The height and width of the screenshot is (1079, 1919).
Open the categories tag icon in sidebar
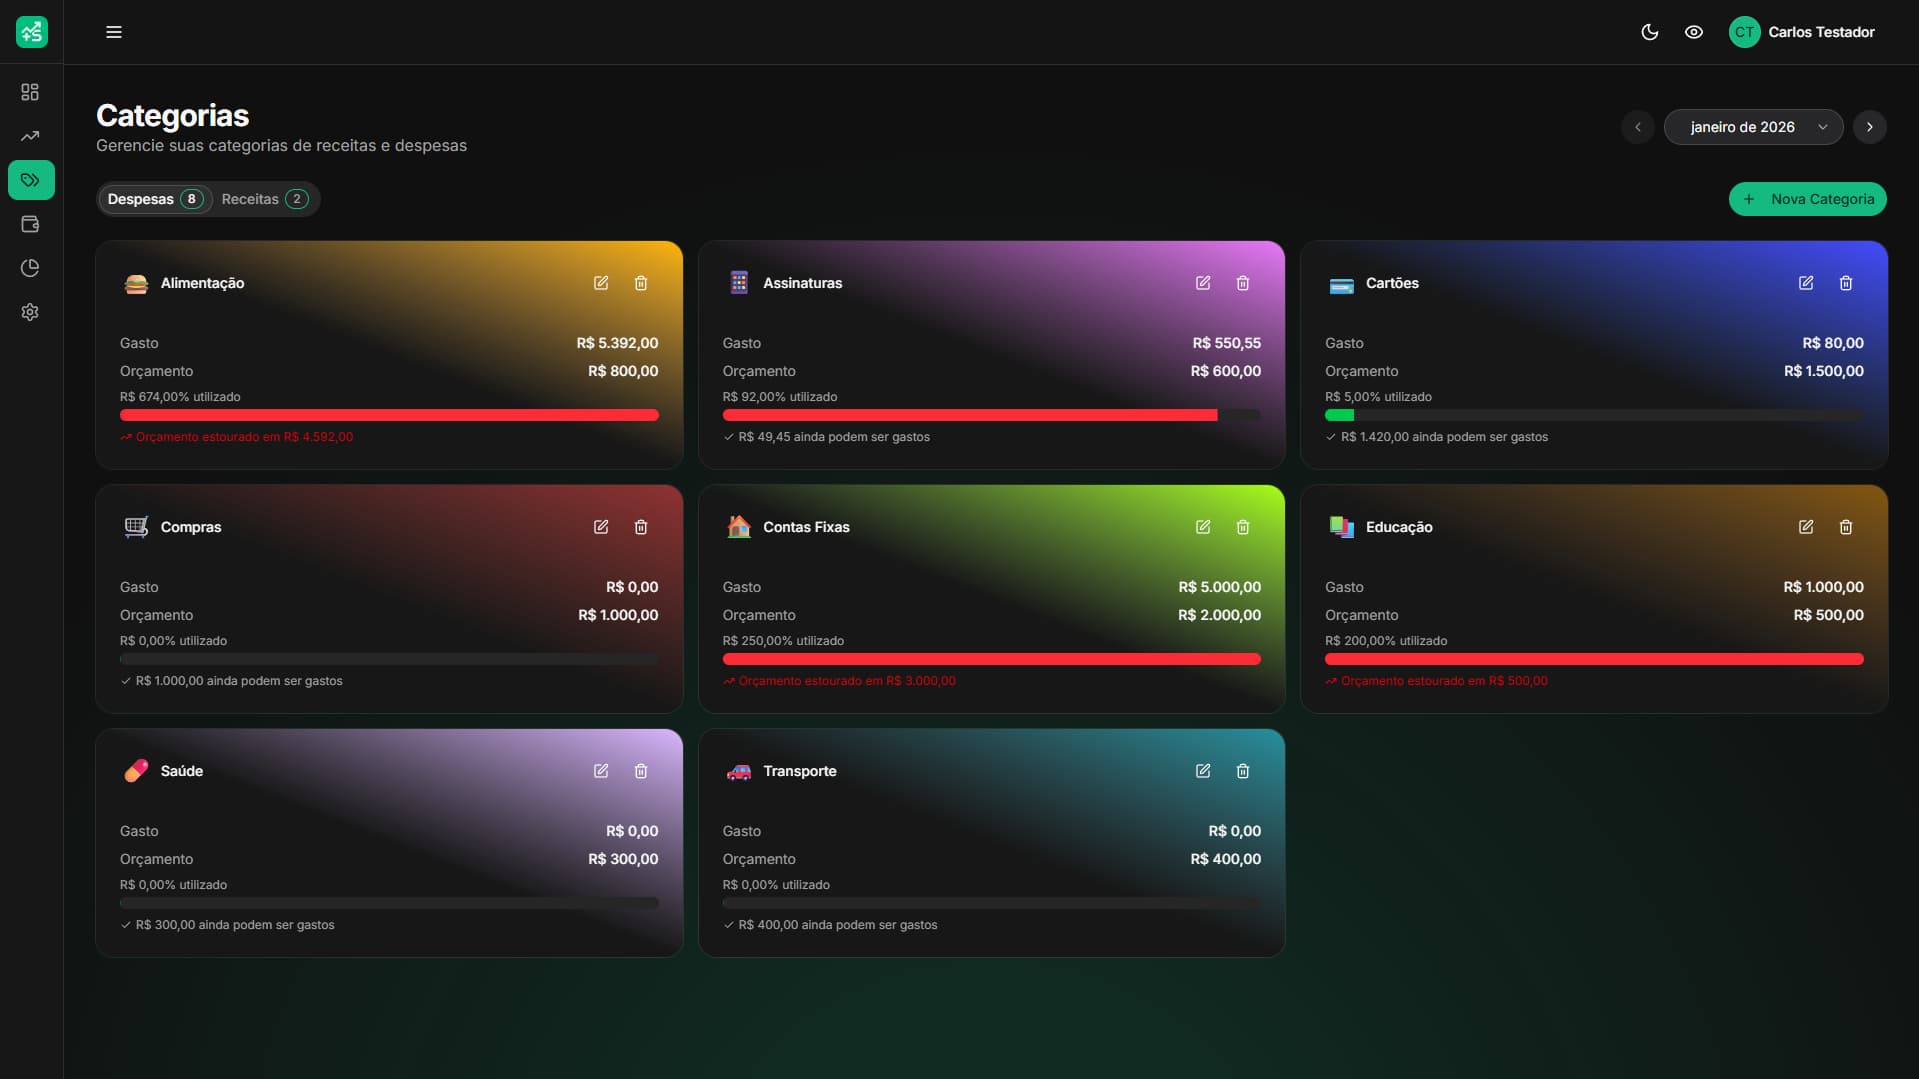(x=30, y=180)
